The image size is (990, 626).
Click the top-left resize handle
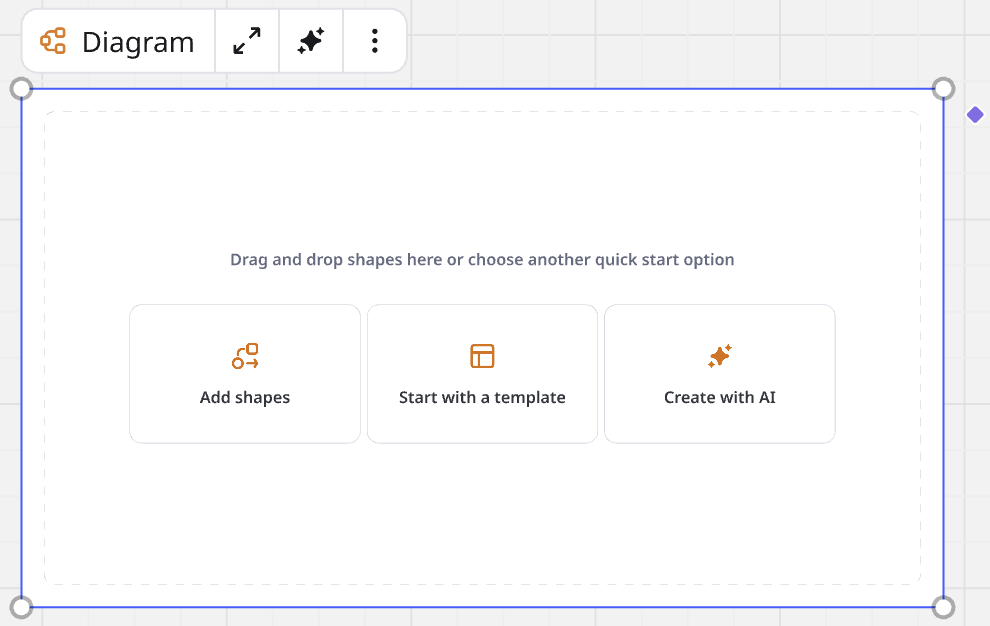pos(21,89)
